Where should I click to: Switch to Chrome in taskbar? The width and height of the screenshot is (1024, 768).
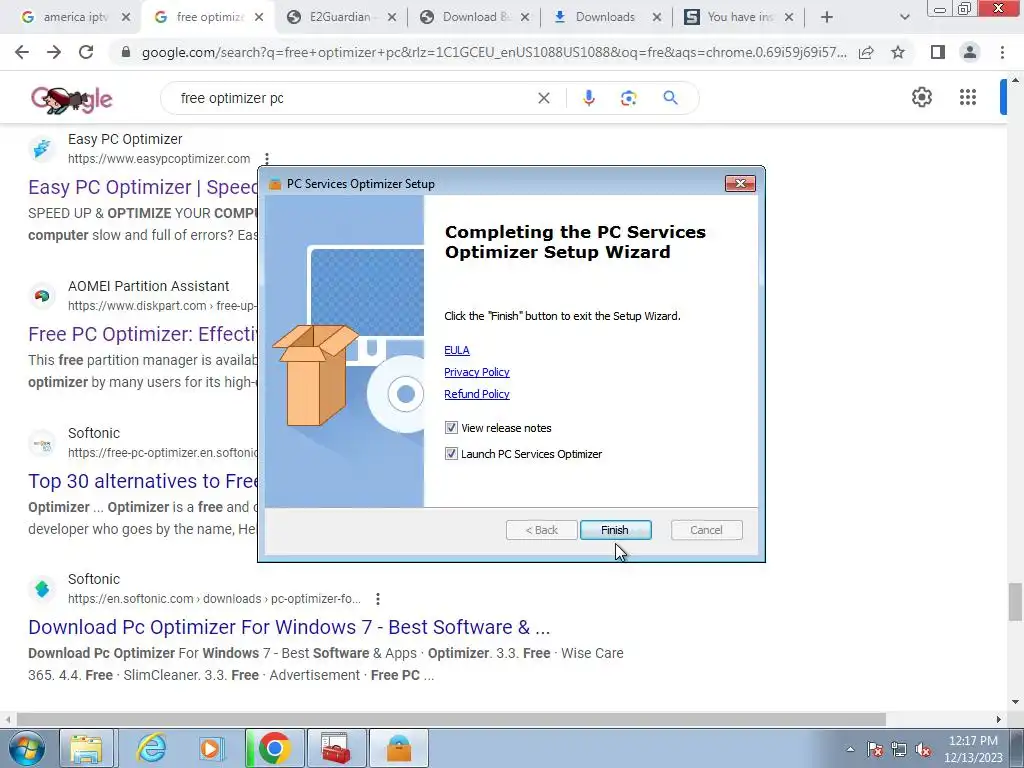coord(274,748)
